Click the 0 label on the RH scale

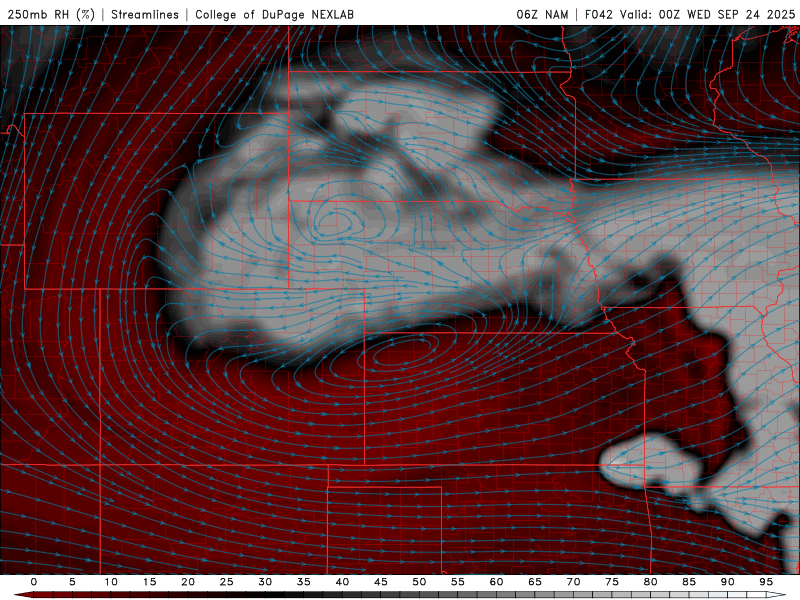click(x=34, y=582)
